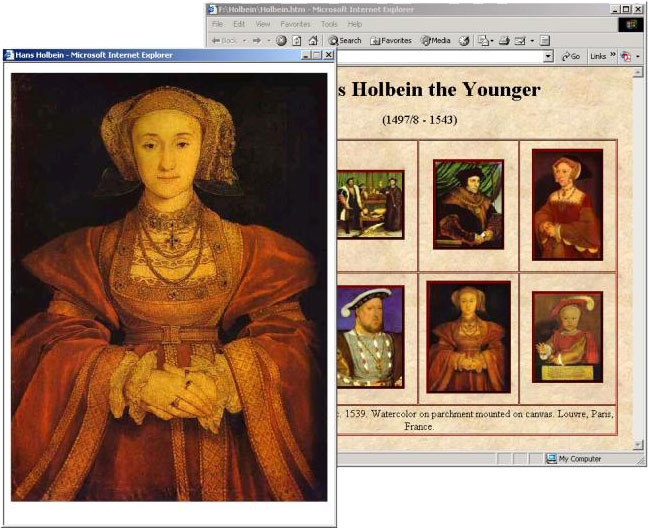
Task: Click the Stop loading icon
Action: pyautogui.click(x=281, y=41)
